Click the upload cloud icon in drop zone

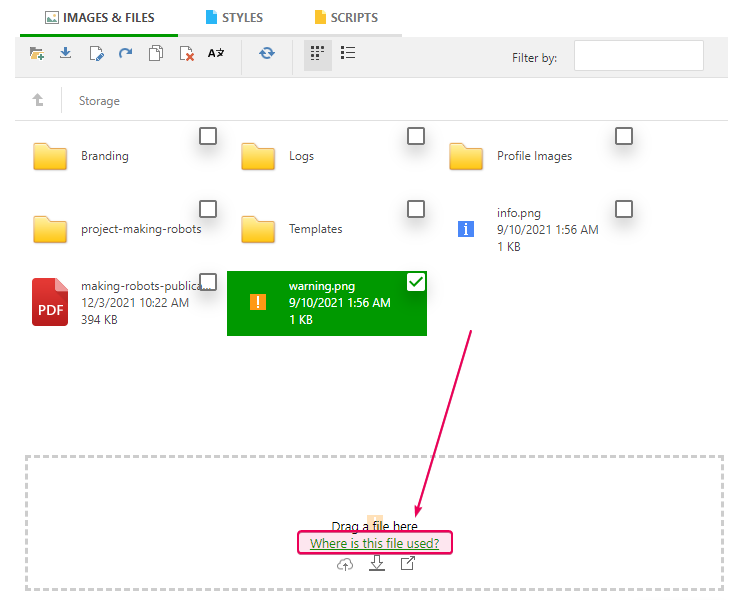[345, 565]
